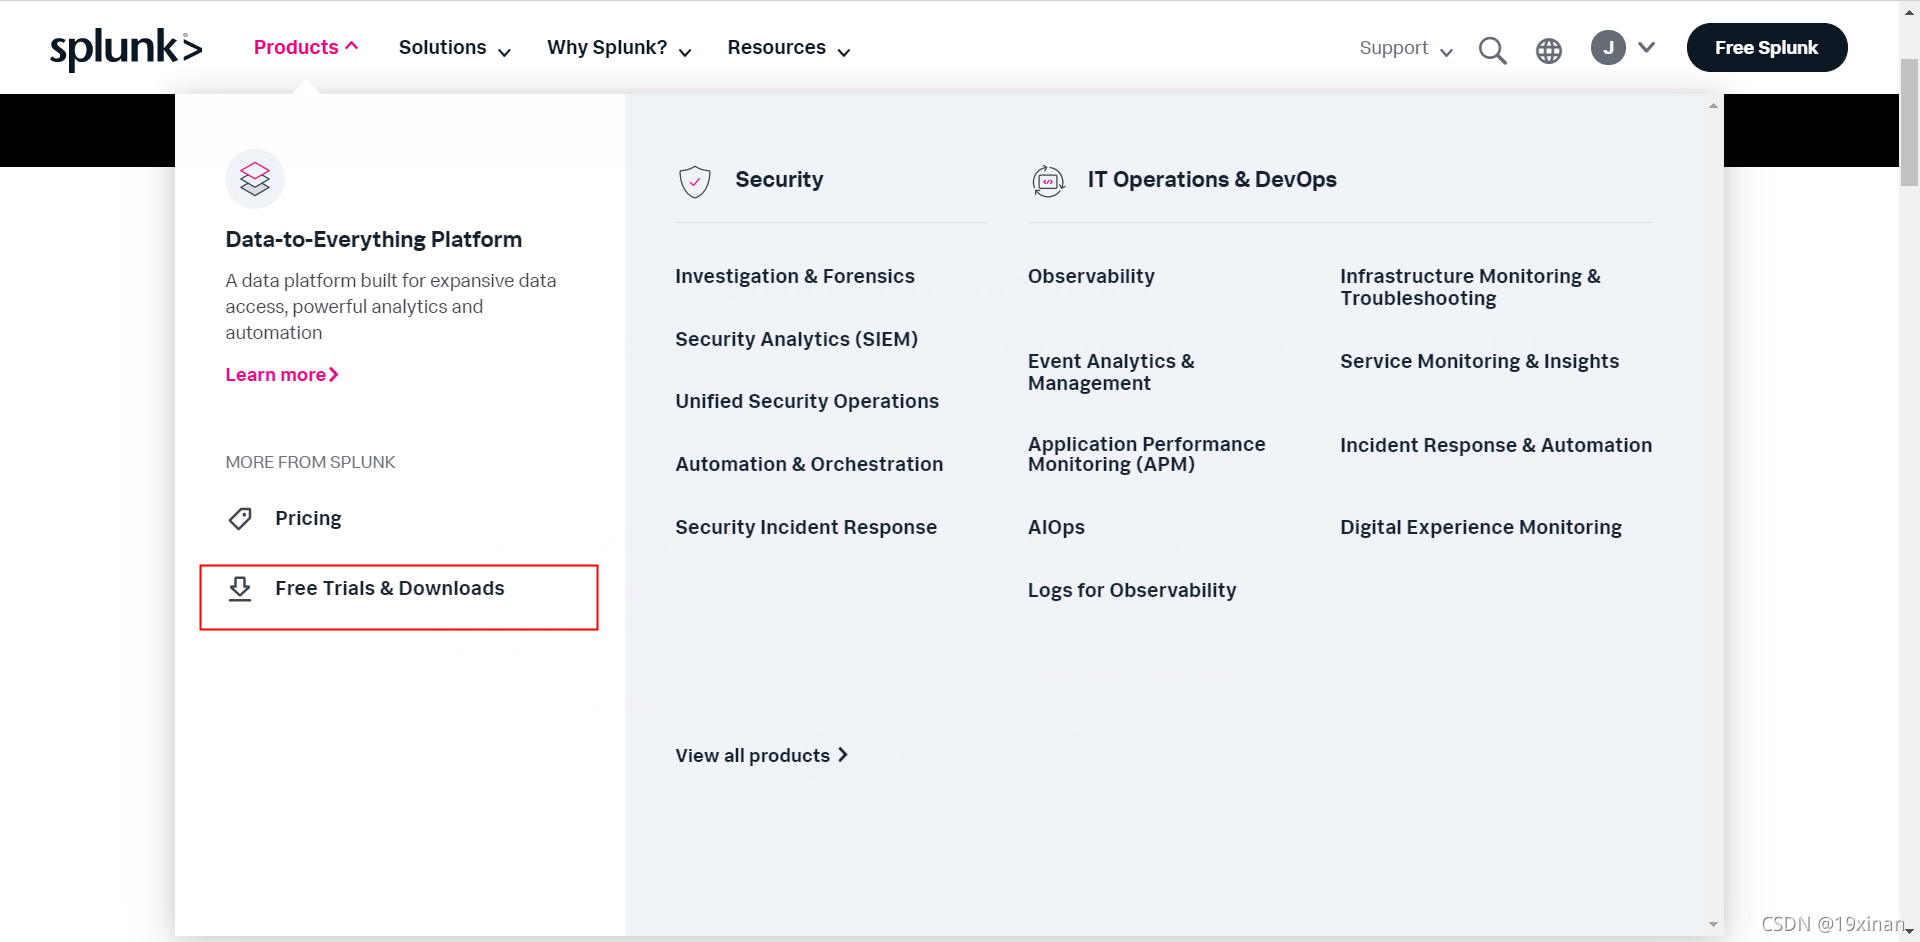Click the Splunk logo
The width and height of the screenshot is (1920, 942).
(126, 48)
